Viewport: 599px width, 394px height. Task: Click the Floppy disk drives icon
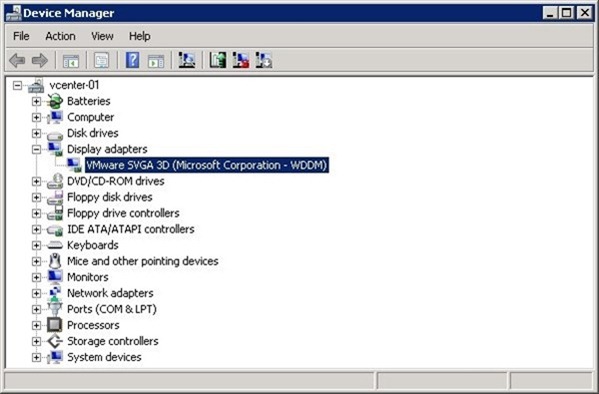click(x=55, y=197)
